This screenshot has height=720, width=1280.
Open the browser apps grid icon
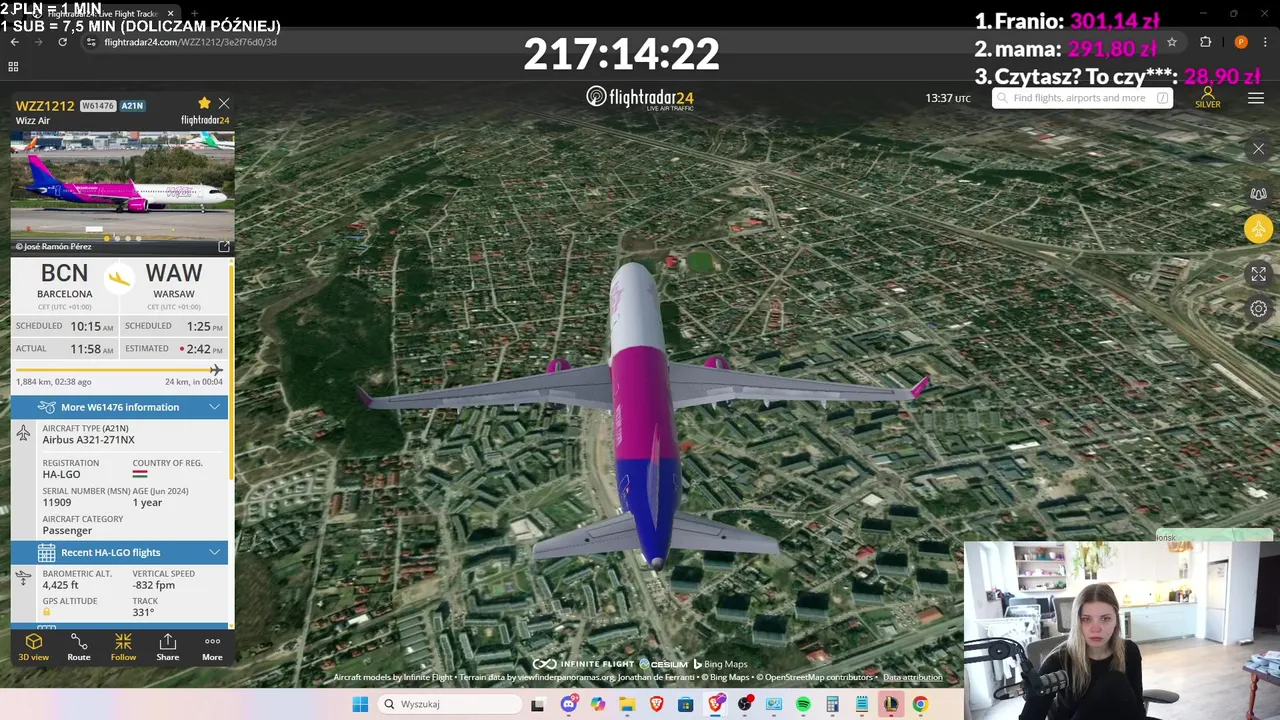coord(13,66)
